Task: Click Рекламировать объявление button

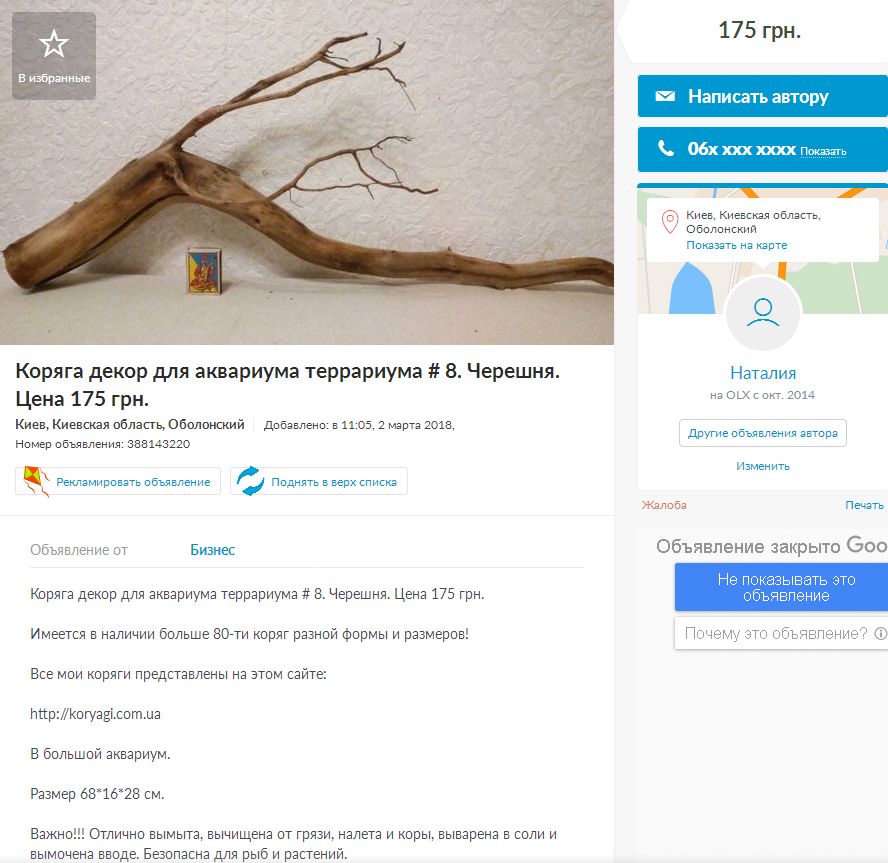Action: pyautogui.click(x=118, y=481)
